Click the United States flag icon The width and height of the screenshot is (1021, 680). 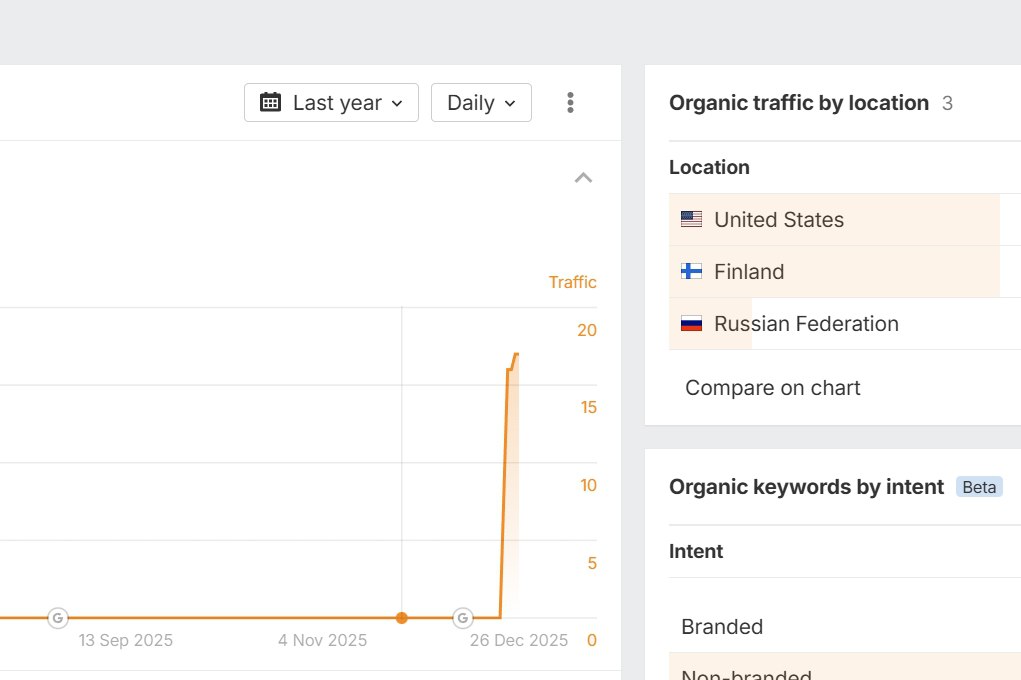point(691,220)
